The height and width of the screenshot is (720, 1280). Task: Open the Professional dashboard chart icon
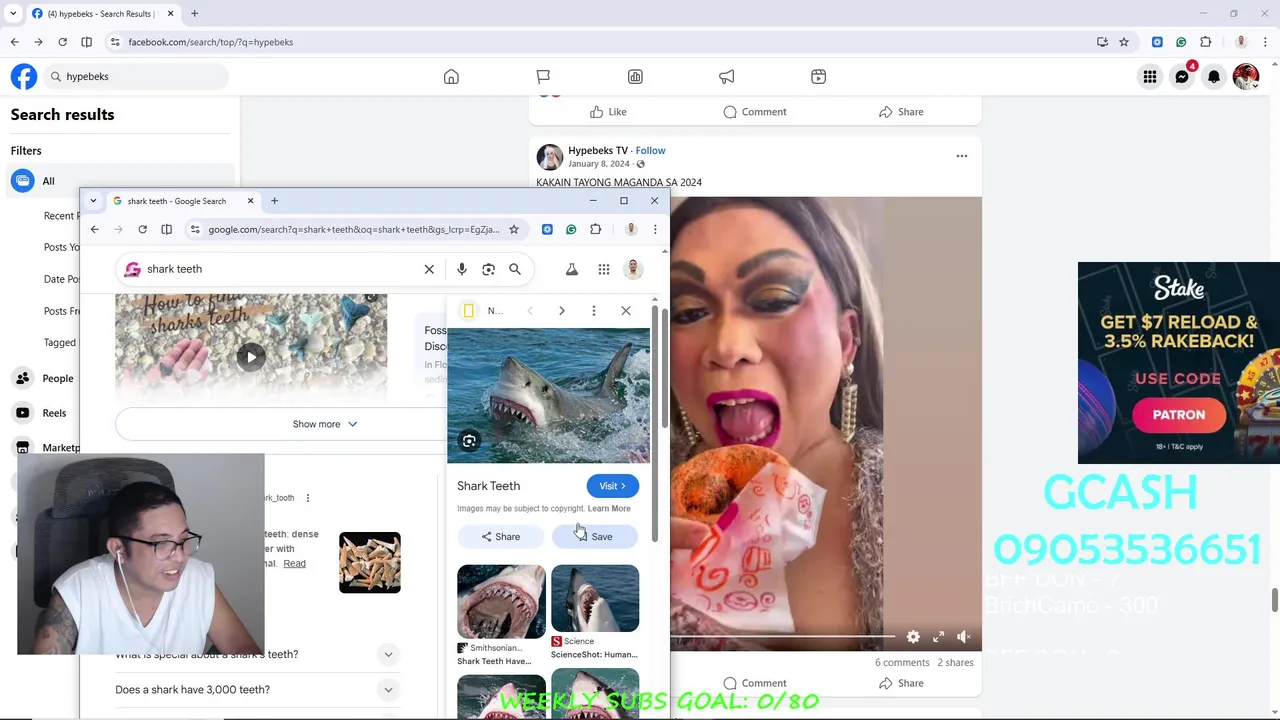[635, 77]
